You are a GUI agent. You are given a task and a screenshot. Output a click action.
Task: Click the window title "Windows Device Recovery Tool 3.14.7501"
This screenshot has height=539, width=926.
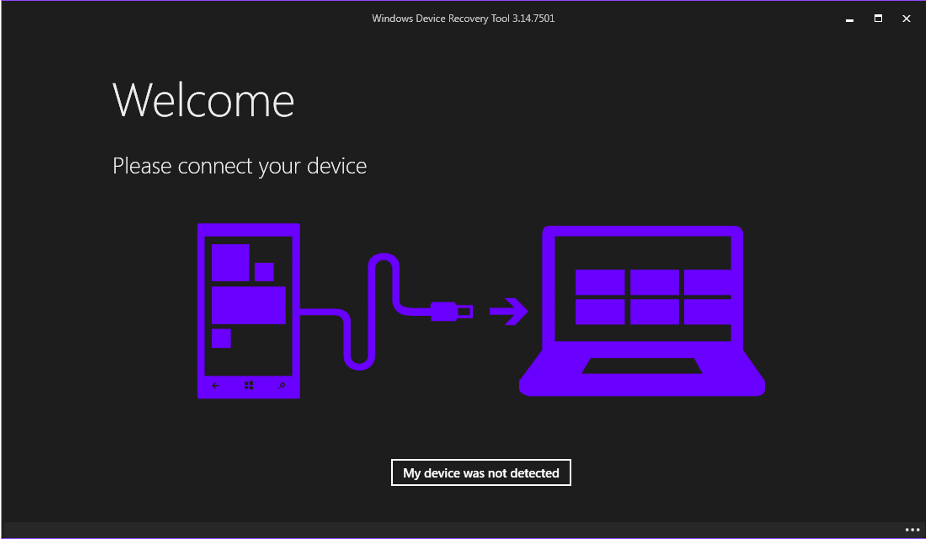[x=463, y=18]
